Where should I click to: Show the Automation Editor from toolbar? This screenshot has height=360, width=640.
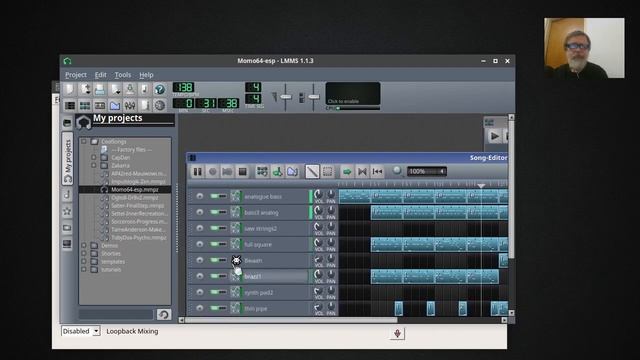(115, 106)
